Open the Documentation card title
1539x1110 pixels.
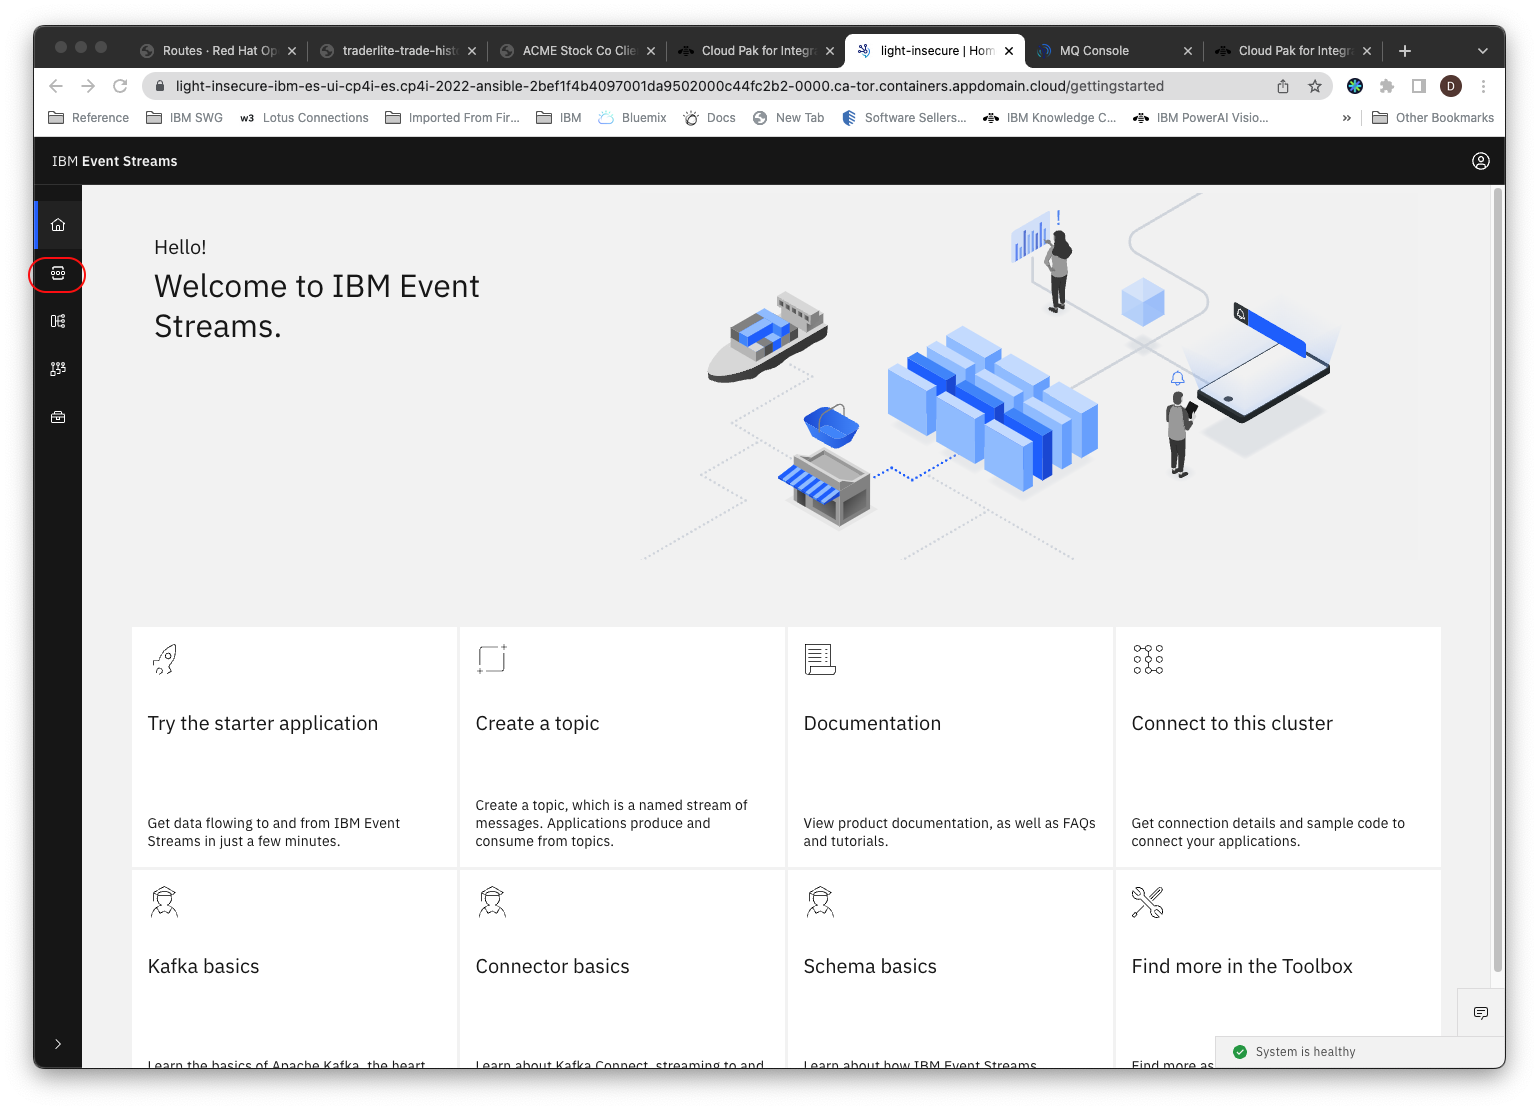coord(872,723)
